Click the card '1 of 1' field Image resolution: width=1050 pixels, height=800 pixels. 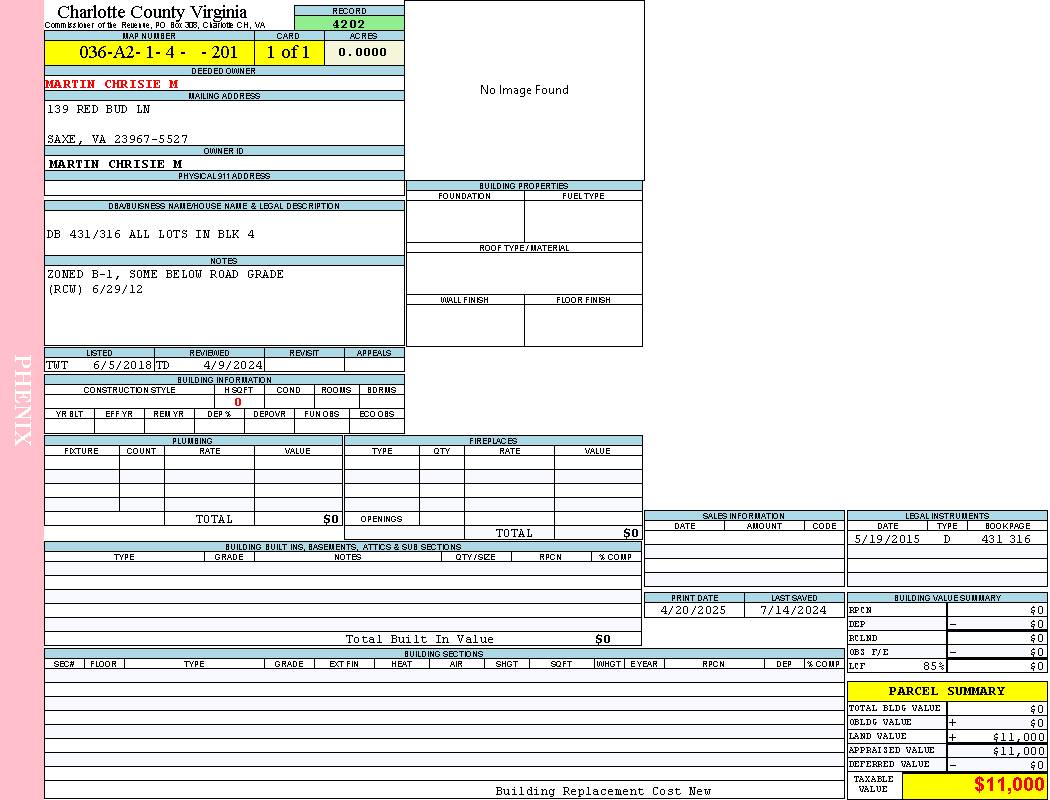click(288, 53)
